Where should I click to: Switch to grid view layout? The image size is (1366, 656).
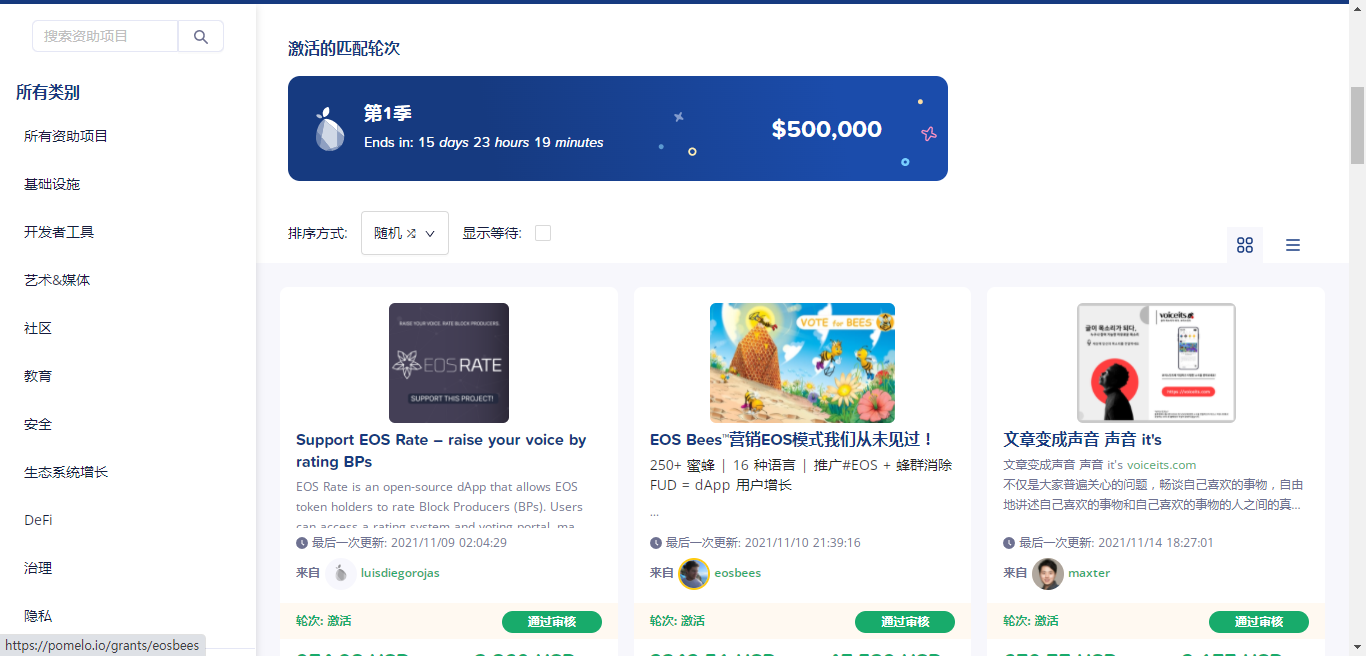[1245, 245]
